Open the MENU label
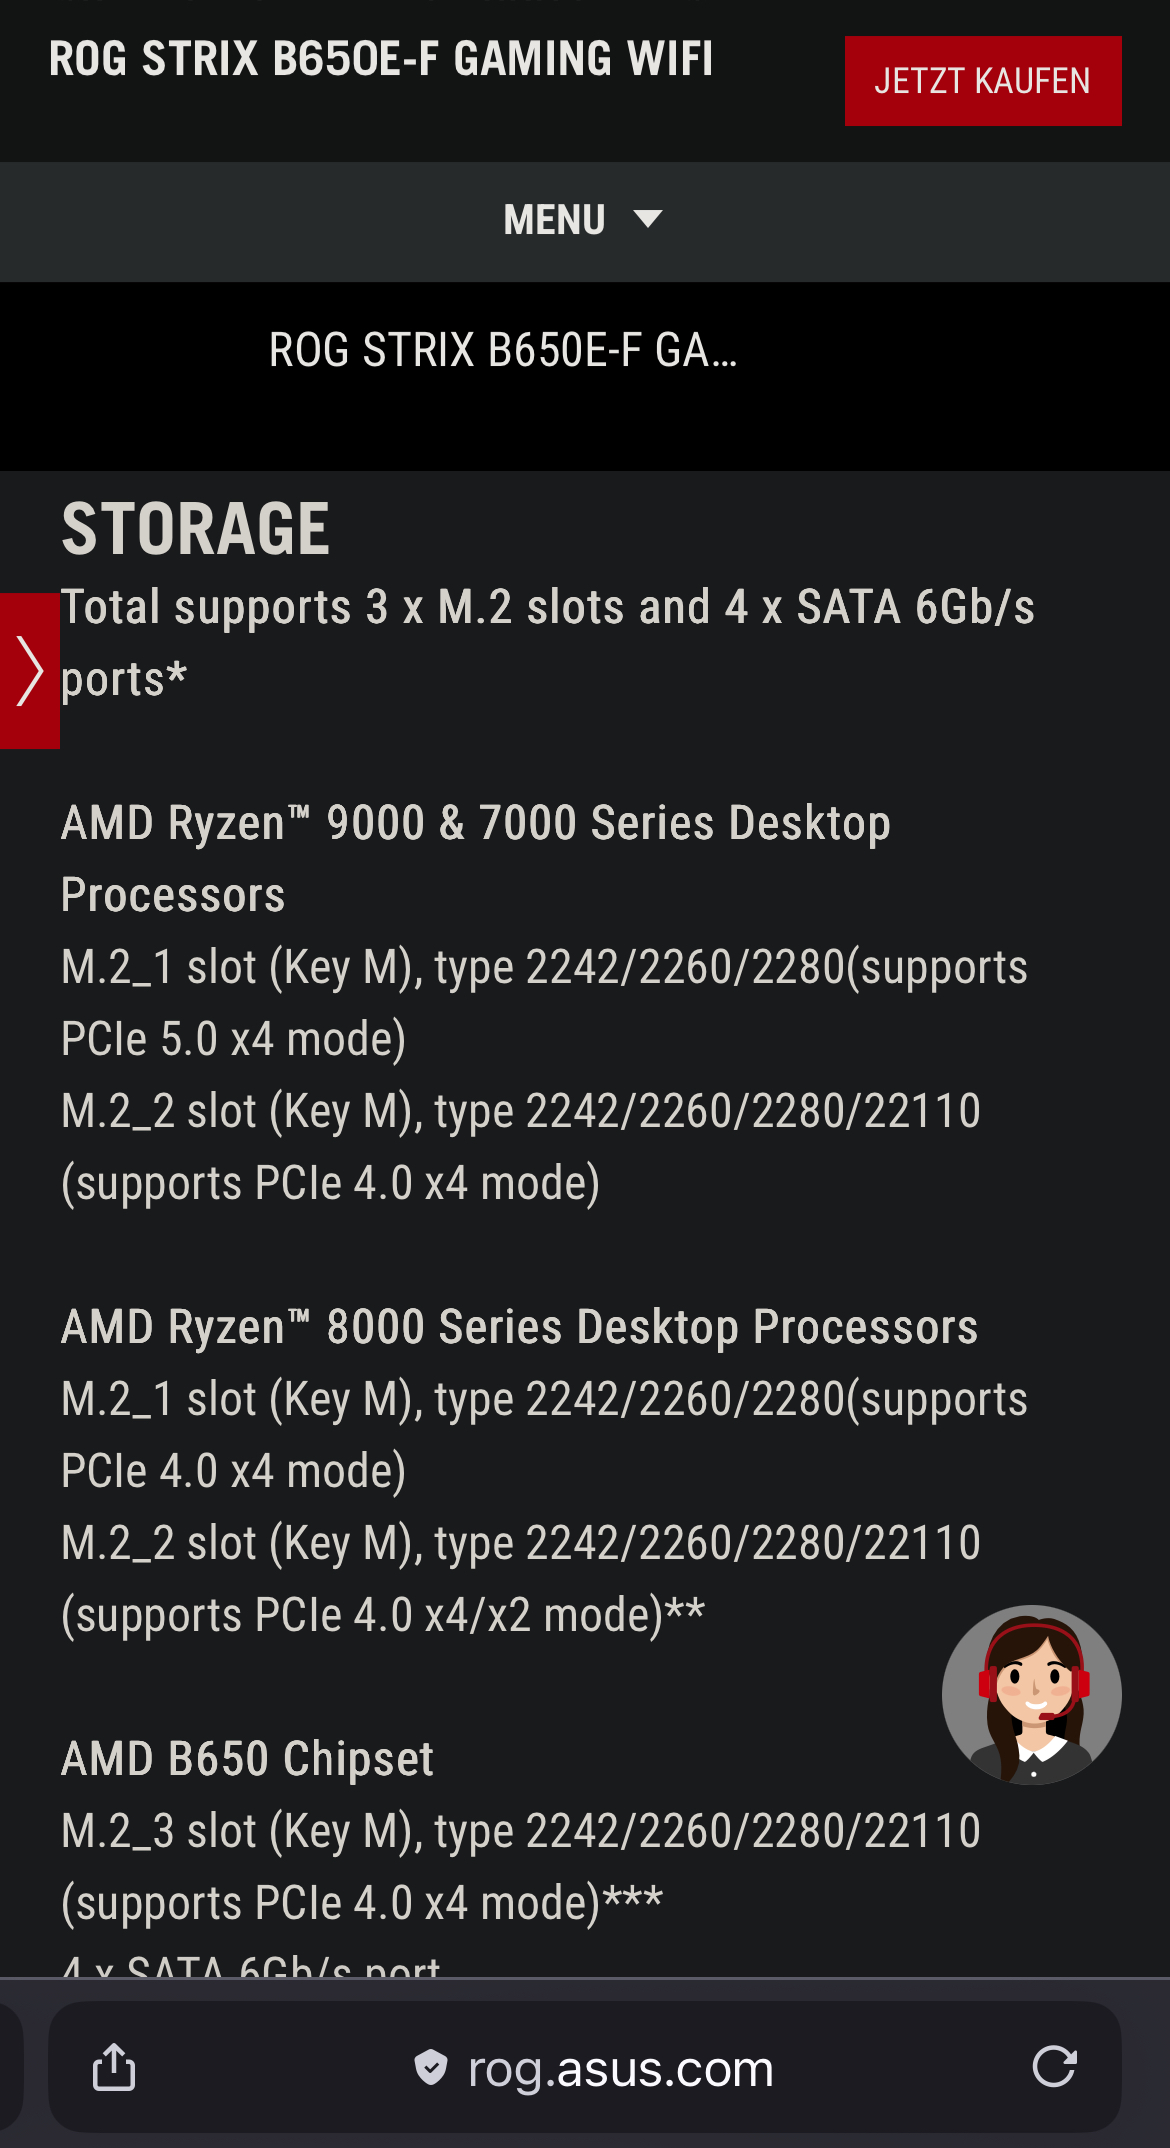Image resolution: width=1170 pixels, height=2148 pixels. [x=555, y=220]
